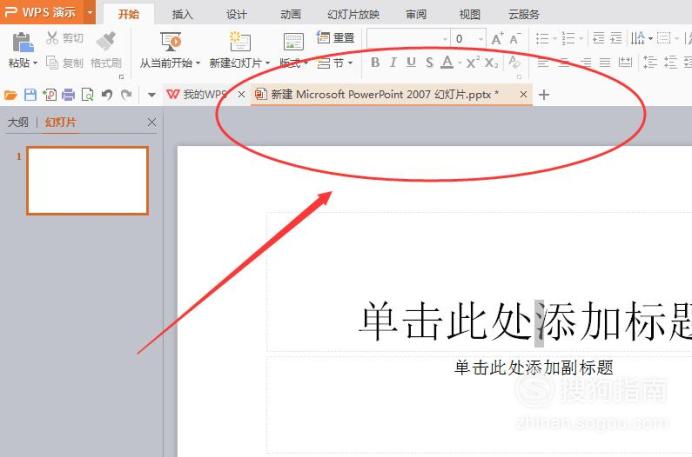692x457 pixels.
Task: Close the slide thumbnail pane
Action: click(x=152, y=122)
